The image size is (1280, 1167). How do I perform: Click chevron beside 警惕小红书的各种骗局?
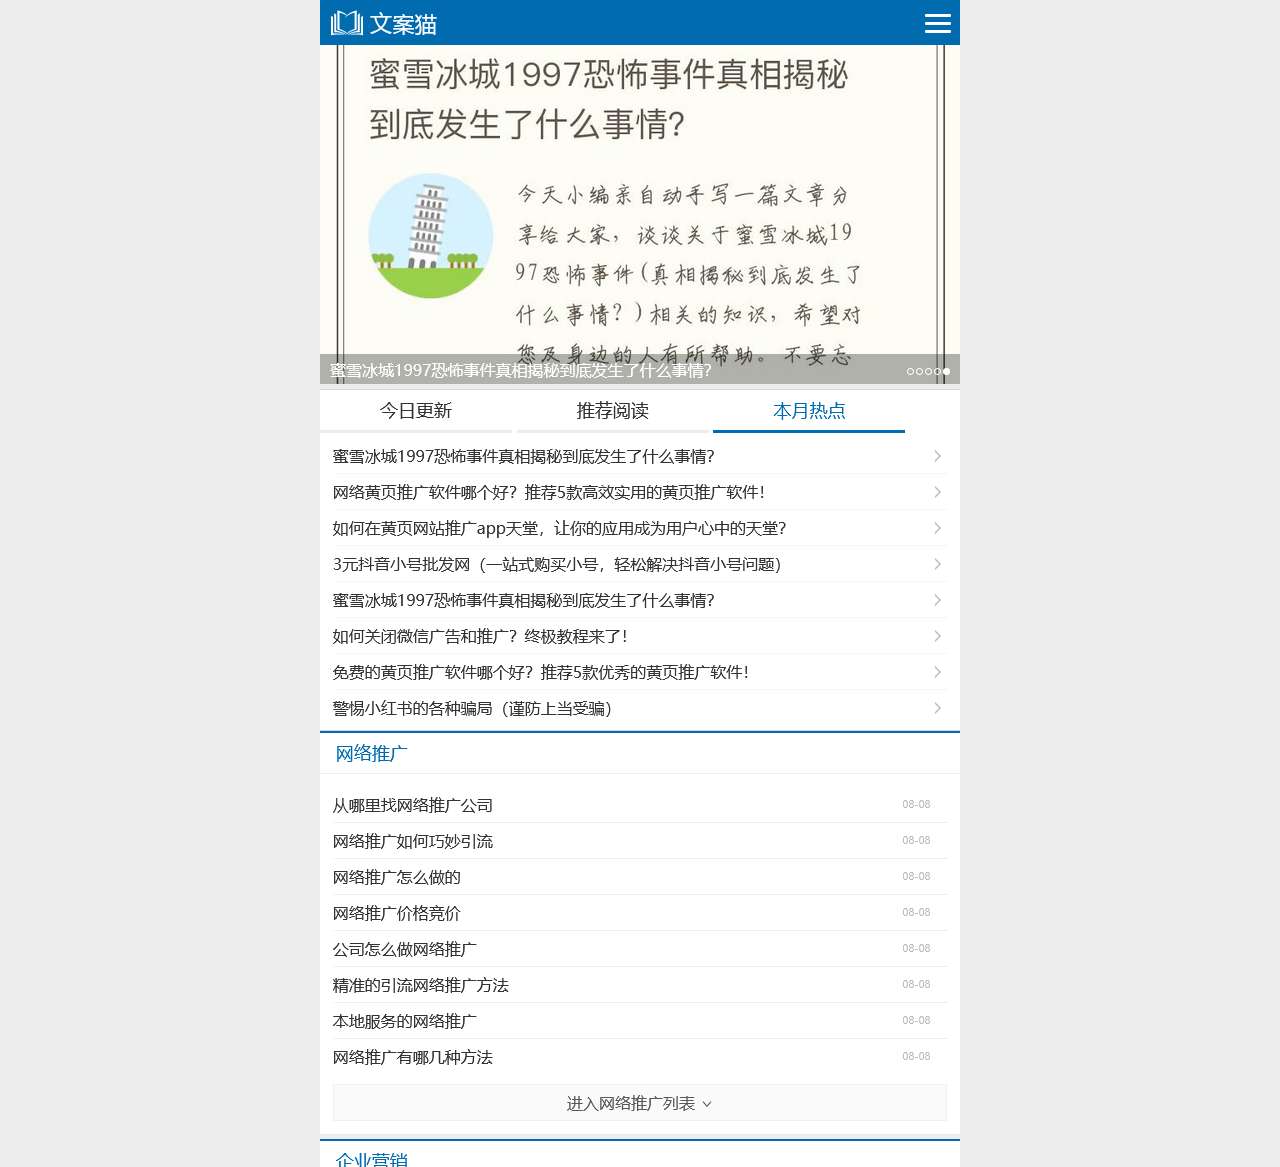(937, 708)
